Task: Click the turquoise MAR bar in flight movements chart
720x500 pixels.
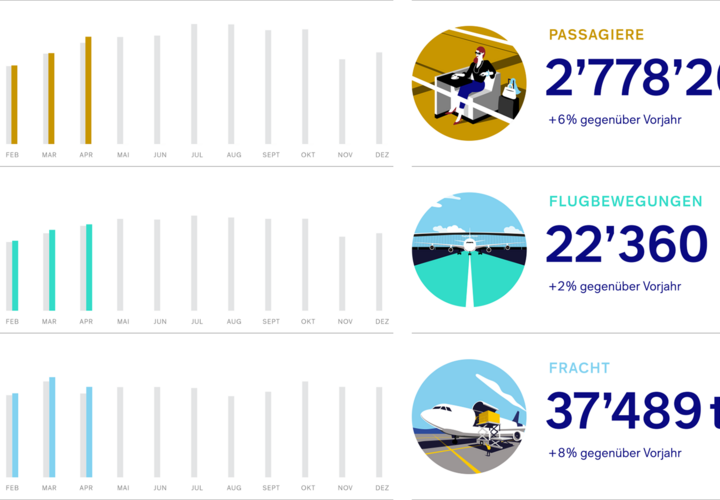Action: [x=52, y=270]
